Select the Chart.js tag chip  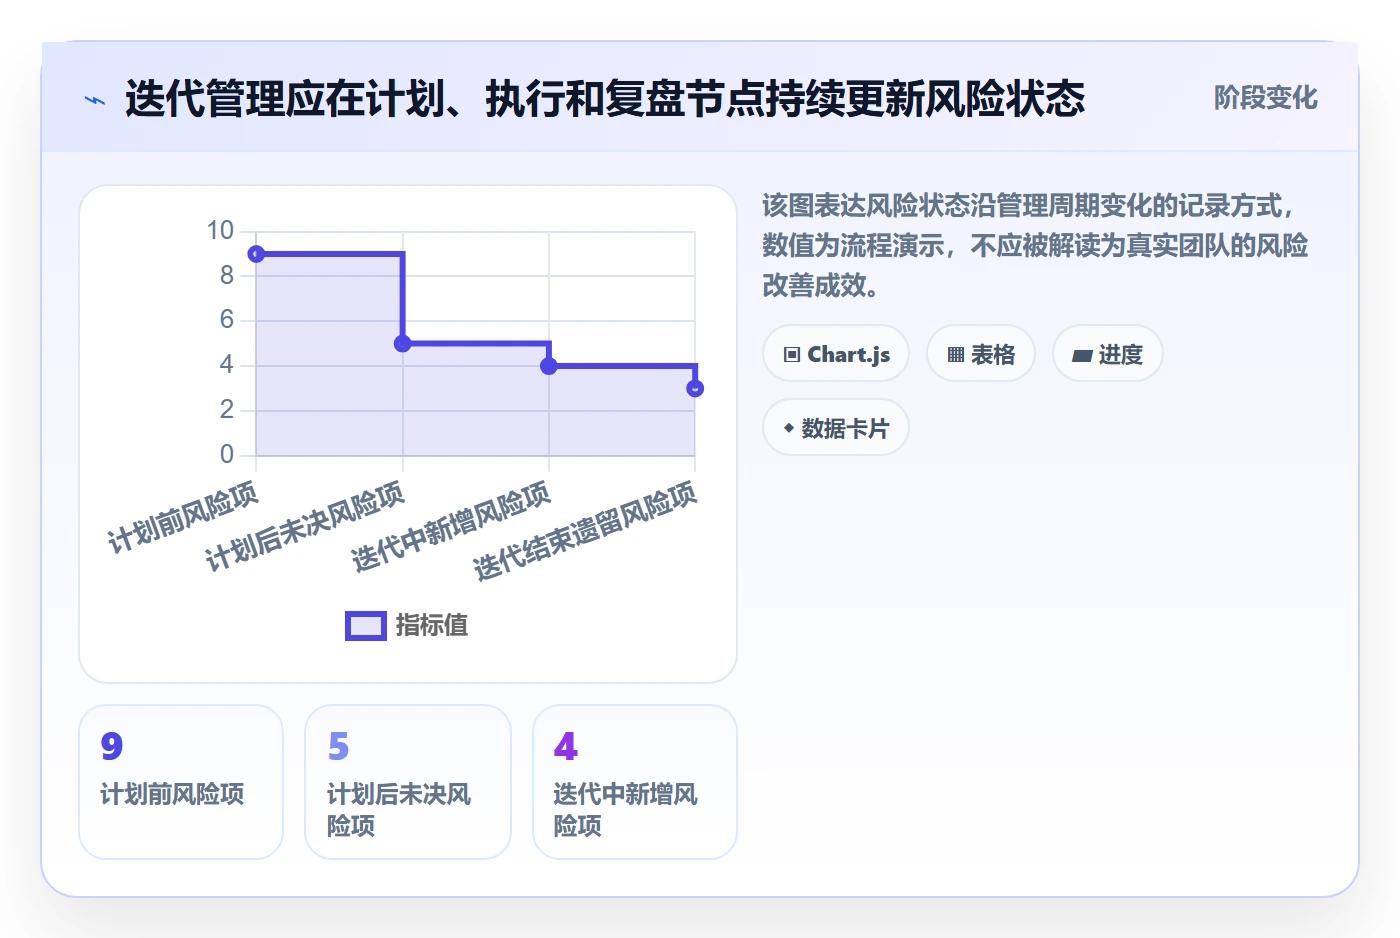[x=836, y=354]
